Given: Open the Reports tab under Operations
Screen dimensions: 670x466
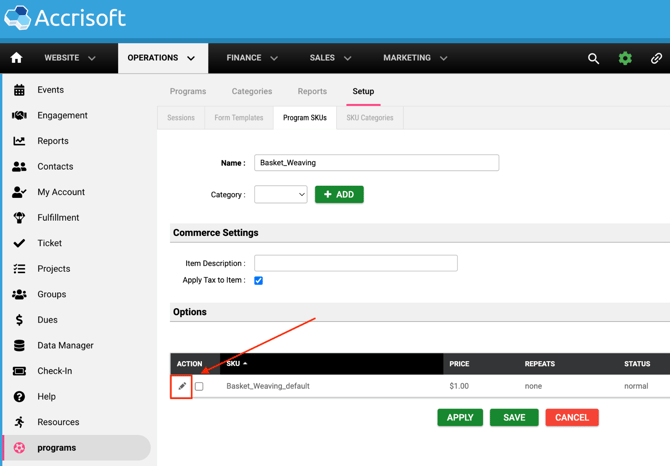Looking at the screenshot, I should pyautogui.click(x=312, y=91).
